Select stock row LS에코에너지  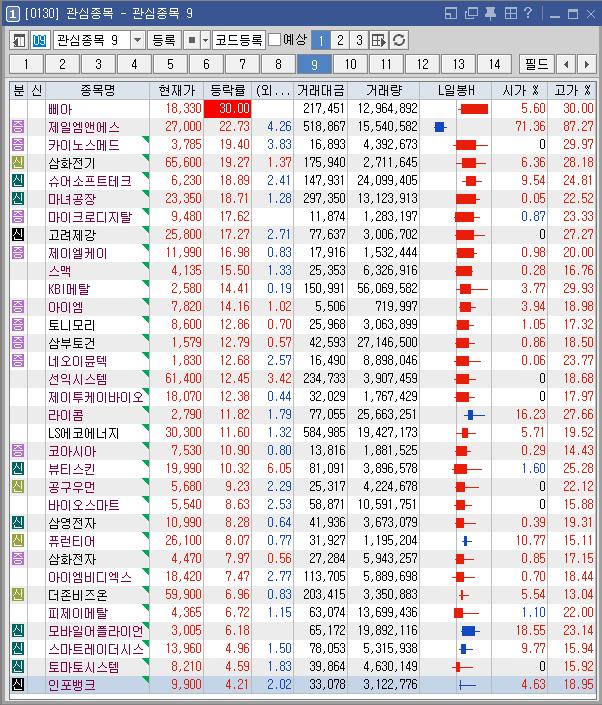(x=303, y=433)
